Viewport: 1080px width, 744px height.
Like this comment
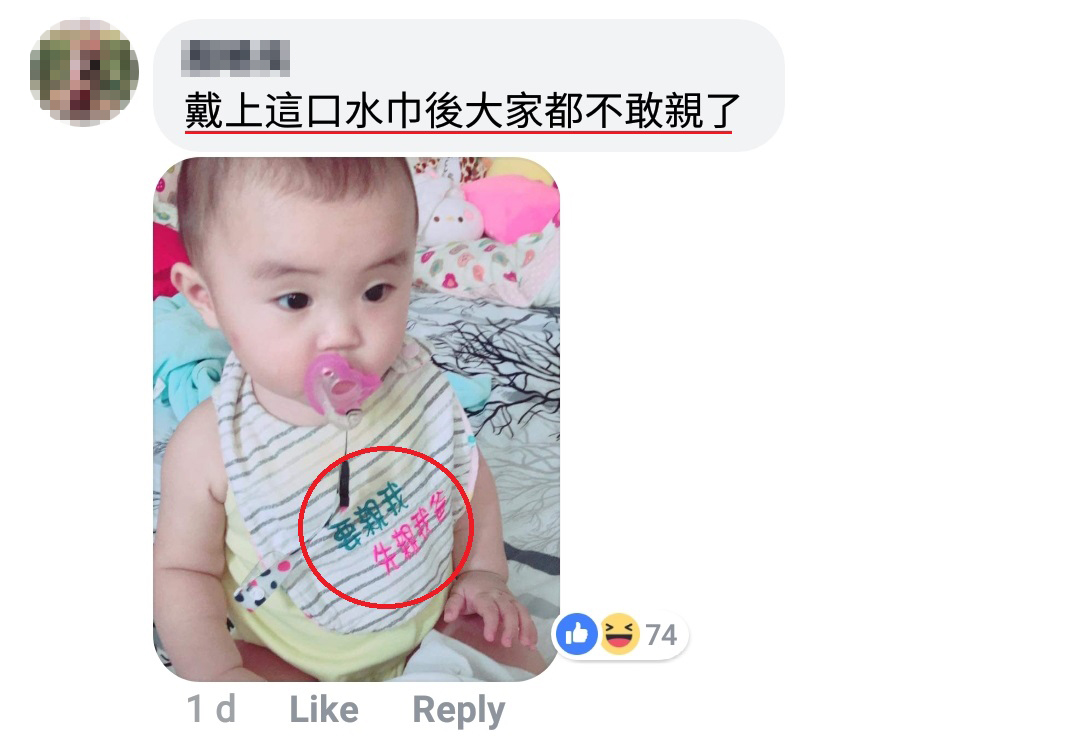tap(324, 710)
